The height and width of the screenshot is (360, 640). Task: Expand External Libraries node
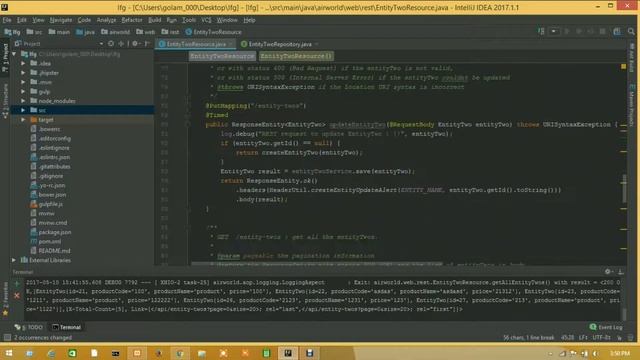point(14,260)
